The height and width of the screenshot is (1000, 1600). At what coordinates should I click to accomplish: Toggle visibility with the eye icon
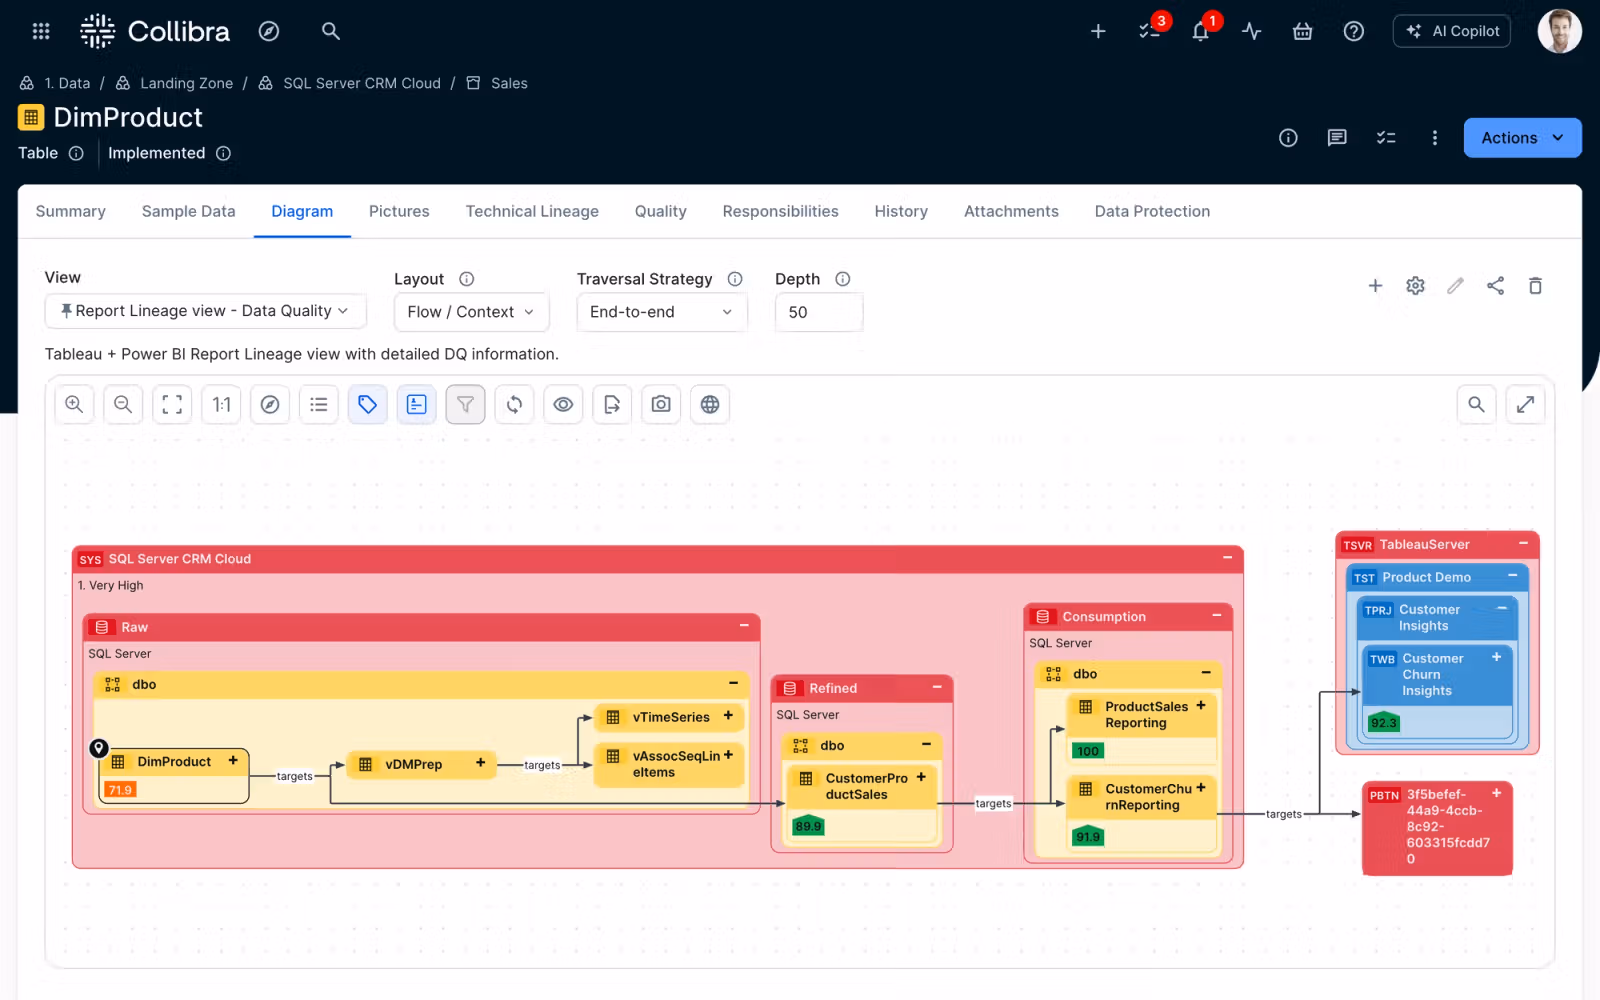(x=563, y=405)
